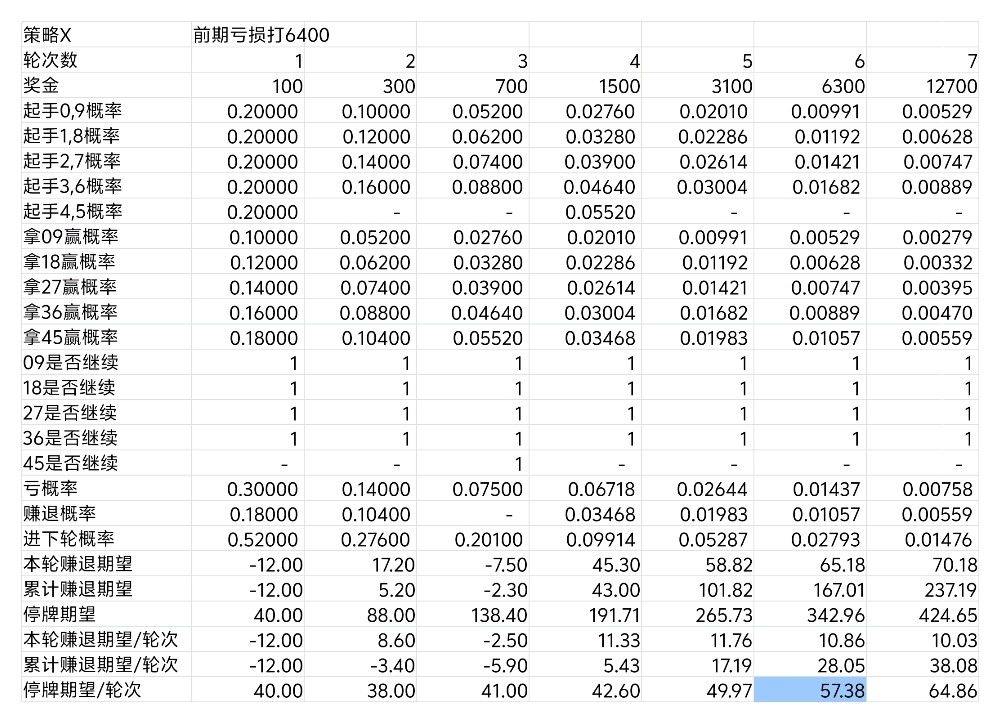Click the row label 累计赚退期望
The height and width of the screenshot is (724, 1001).
77,589
